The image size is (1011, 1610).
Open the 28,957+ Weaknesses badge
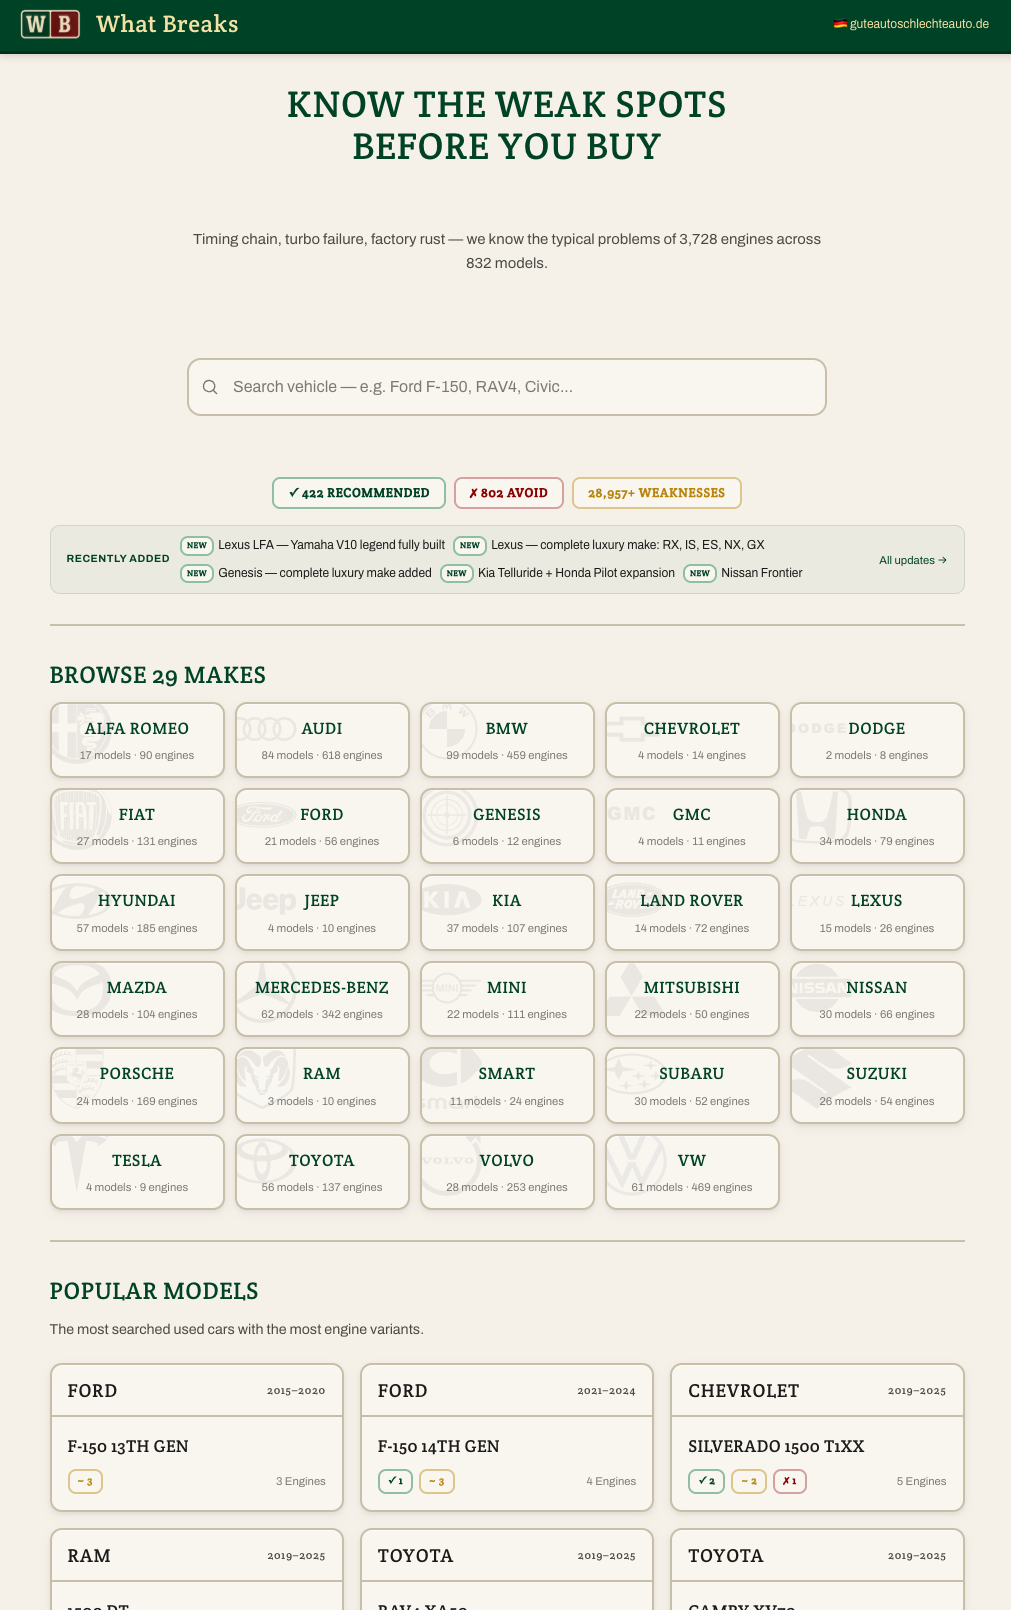[656, 493]
